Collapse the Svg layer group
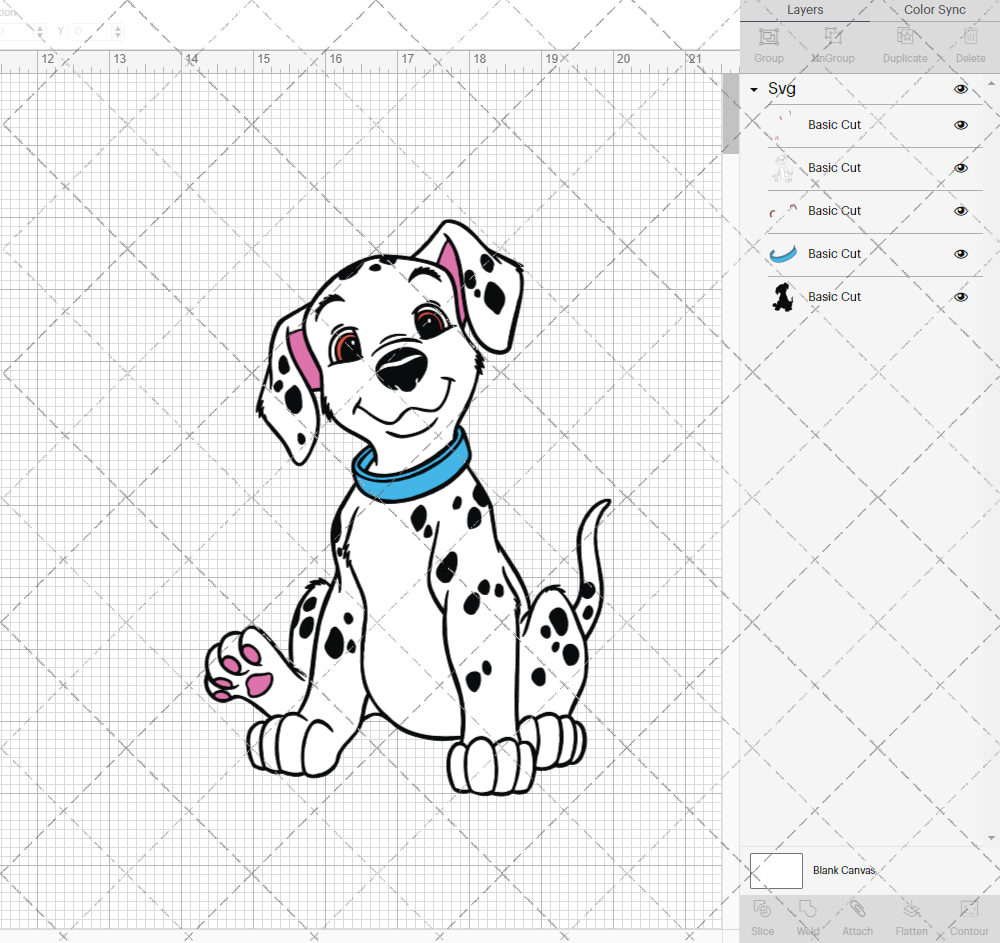The width and height of the screenshot is (1000, 943). point(754,90)
